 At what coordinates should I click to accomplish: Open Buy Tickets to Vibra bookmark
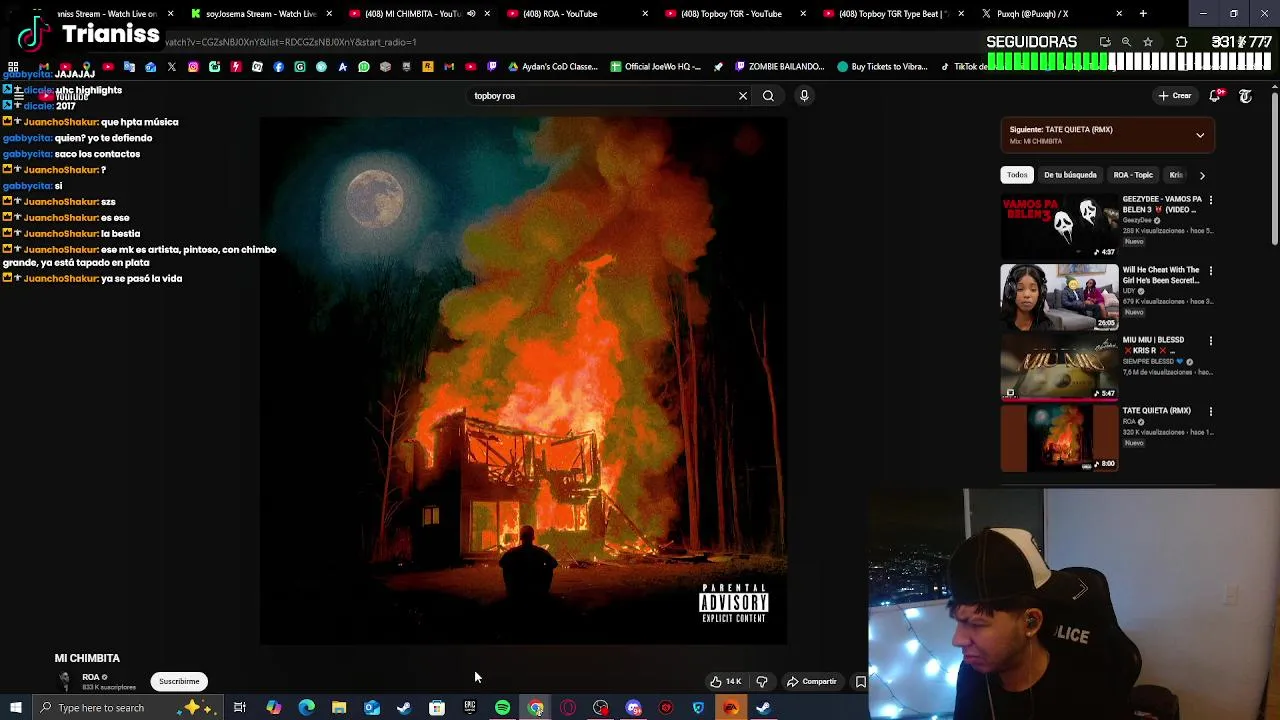coord(882,67)
